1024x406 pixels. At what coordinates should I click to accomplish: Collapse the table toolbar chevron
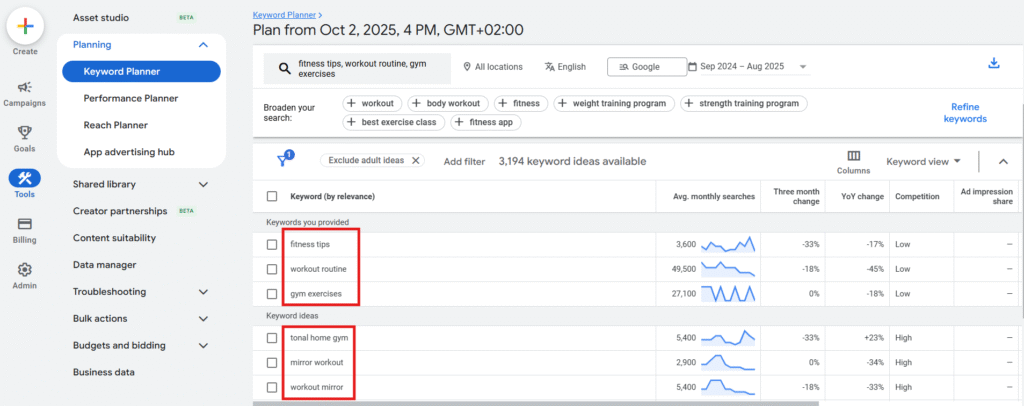[1003, 162]
